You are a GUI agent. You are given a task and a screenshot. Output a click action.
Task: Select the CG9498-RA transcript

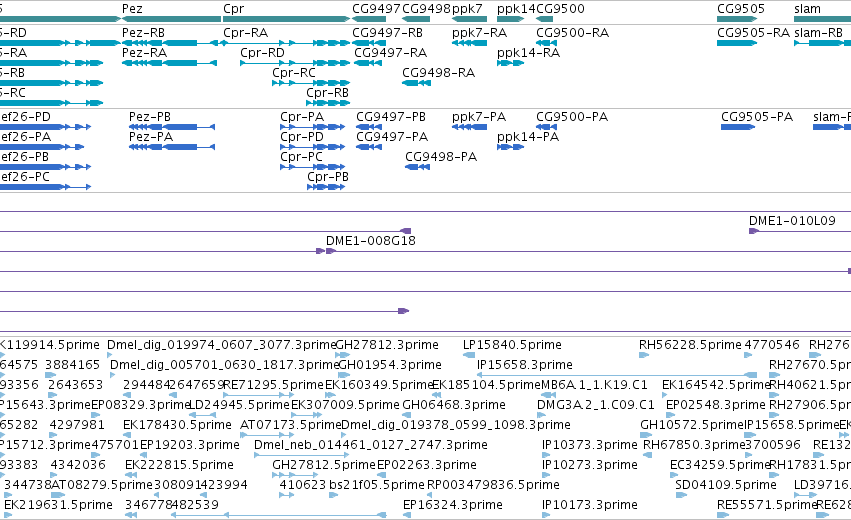pyautogui.click(x=416, y=83)
